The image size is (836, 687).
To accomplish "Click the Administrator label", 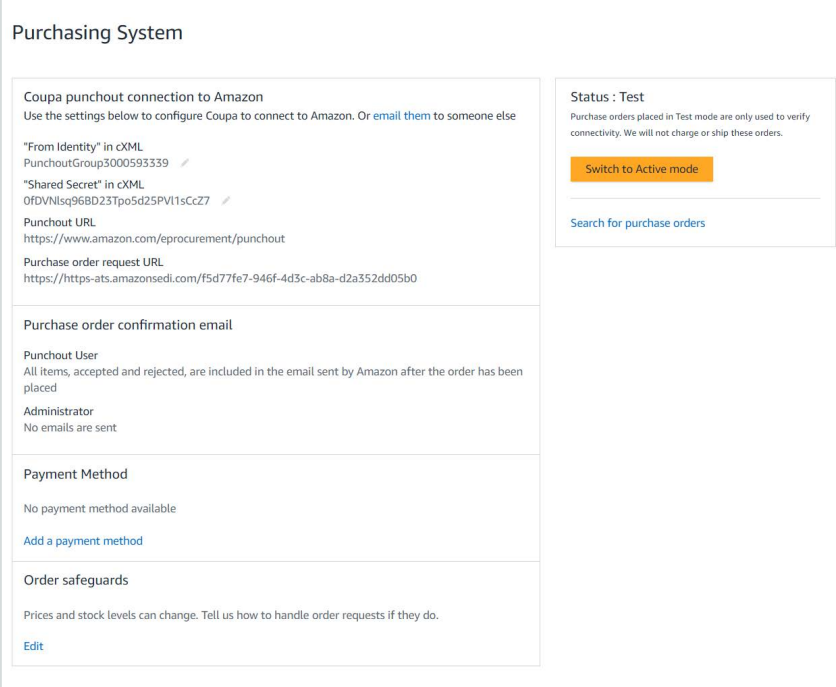I will pyautogui.click(x=58, y=411).
